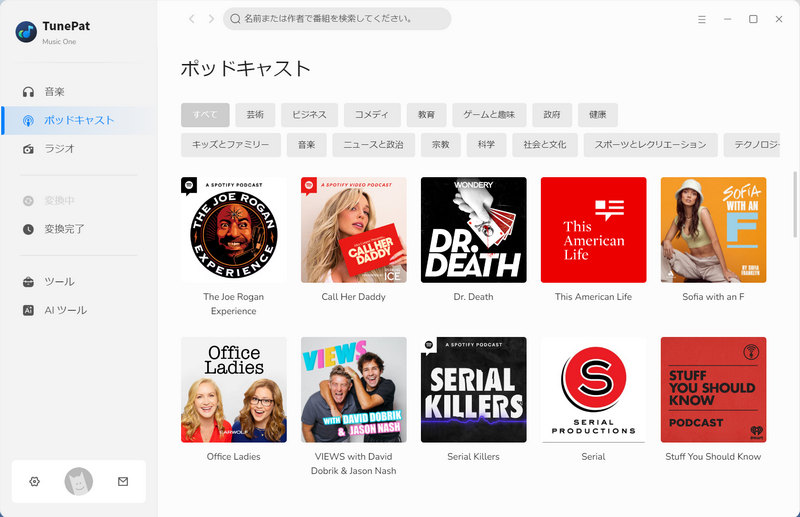Select the 芸術 category filter
This screenshot has width=800, height=517.
pos(255,115)
